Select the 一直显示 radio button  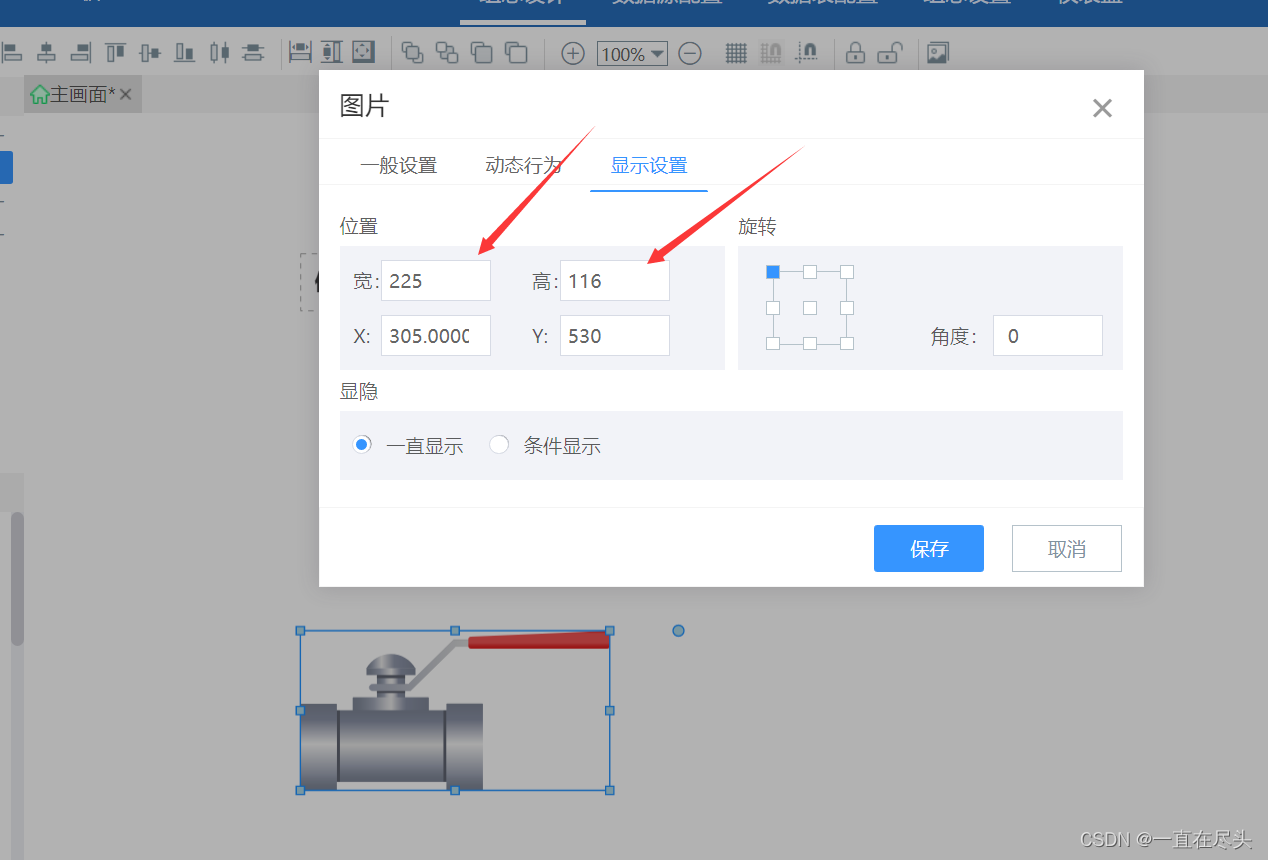pos(362,444)
